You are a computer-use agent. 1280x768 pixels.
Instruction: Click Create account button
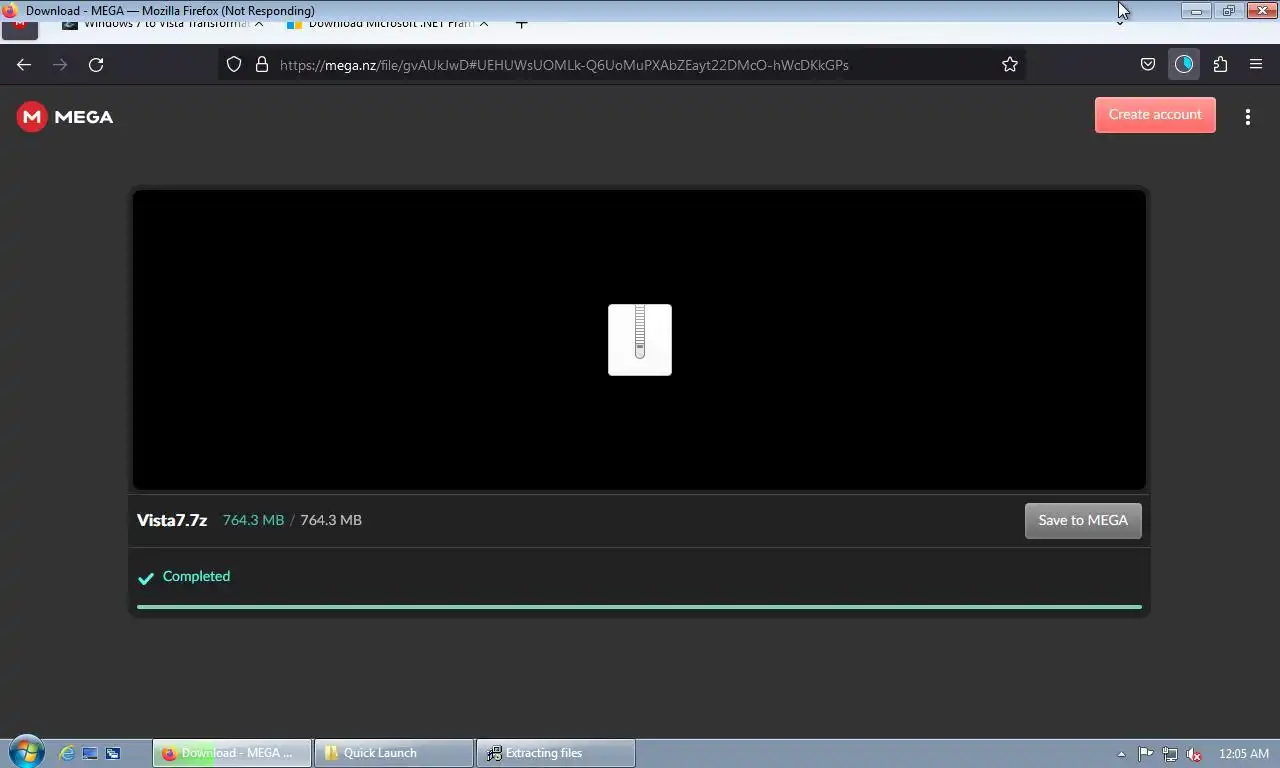click(1155, 115)
